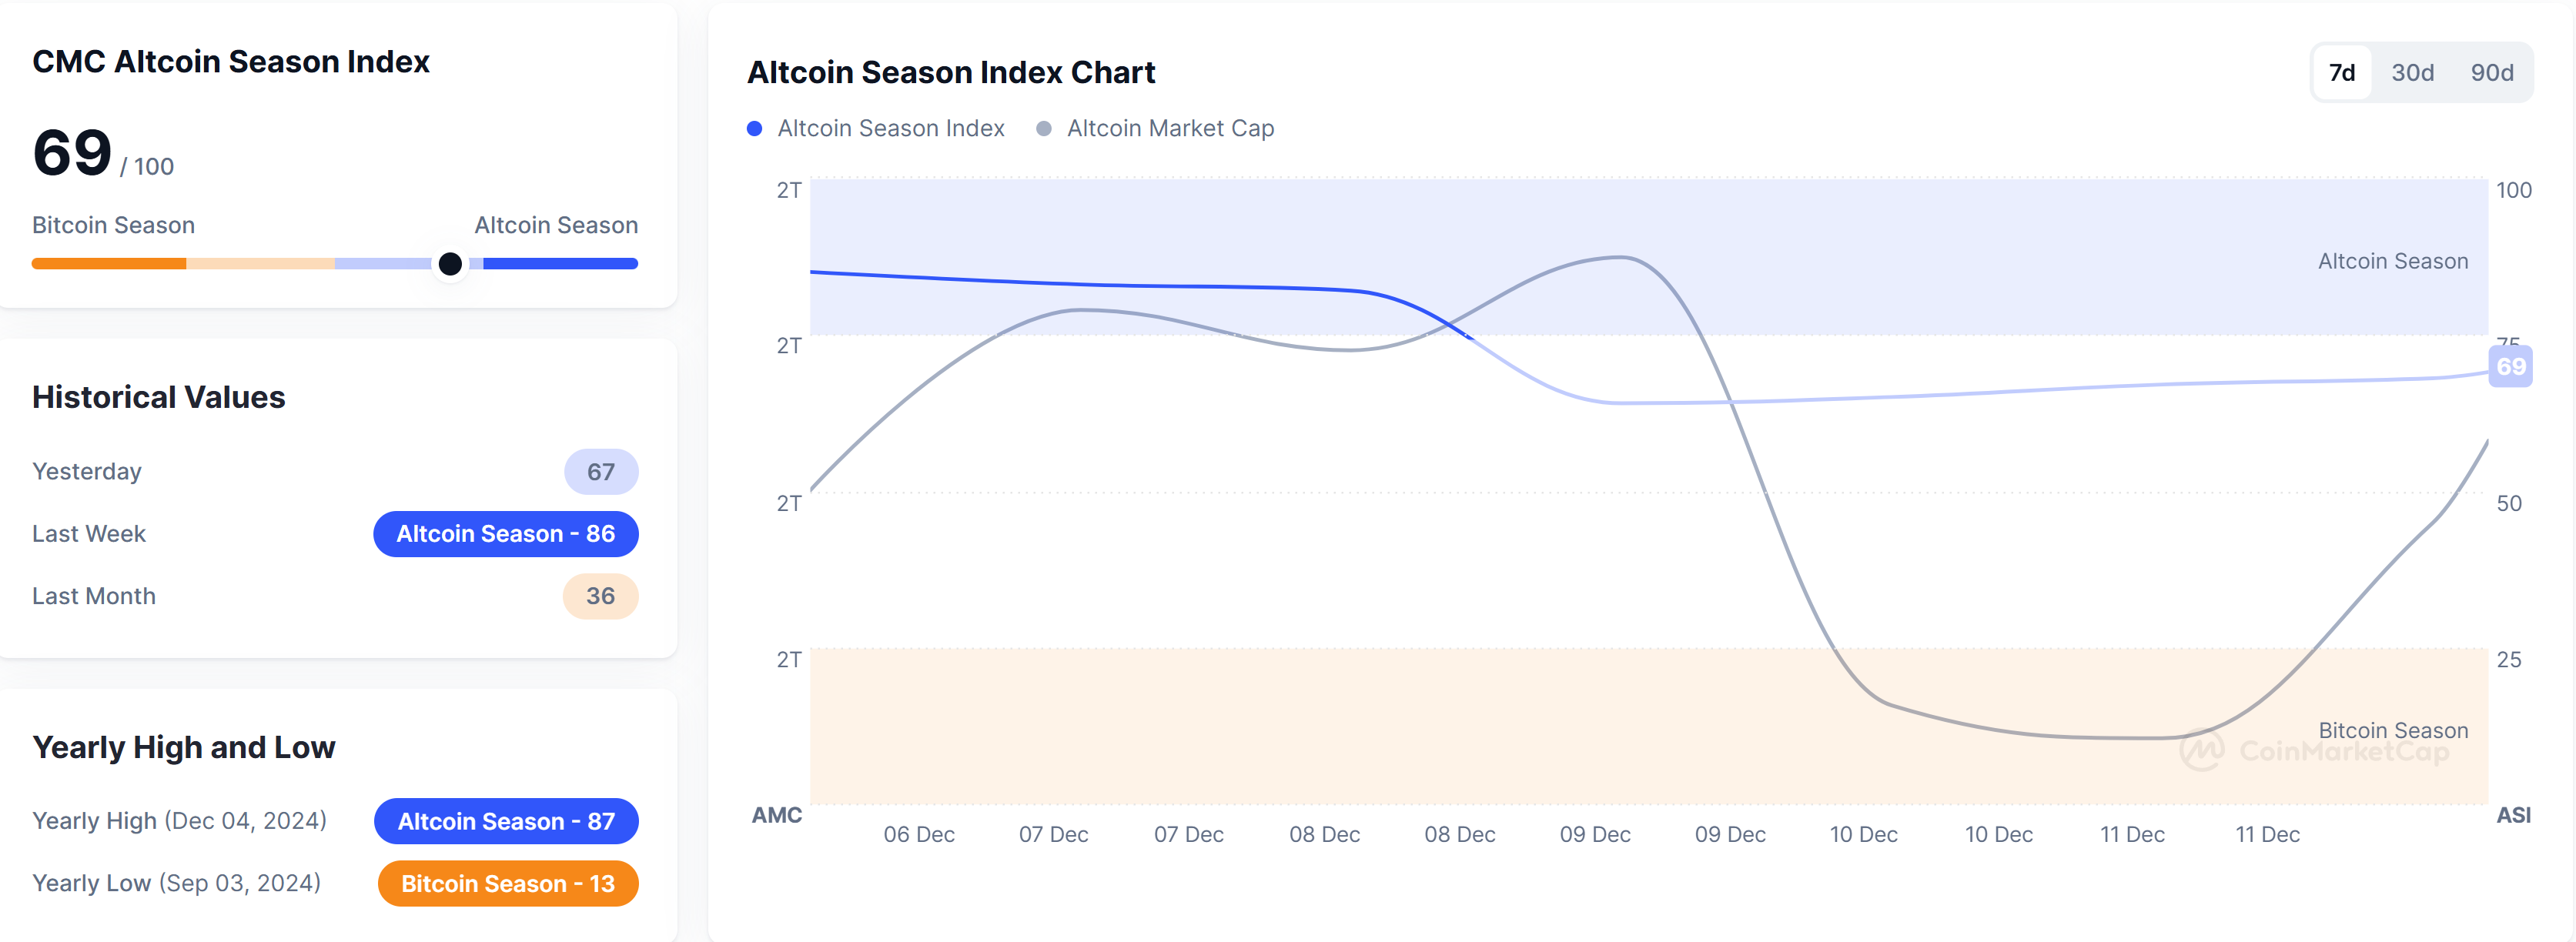Screen dimensions: 2576x942
Task: Click the Altcoin Season Index legend label
Action: [x=890, y=129]
